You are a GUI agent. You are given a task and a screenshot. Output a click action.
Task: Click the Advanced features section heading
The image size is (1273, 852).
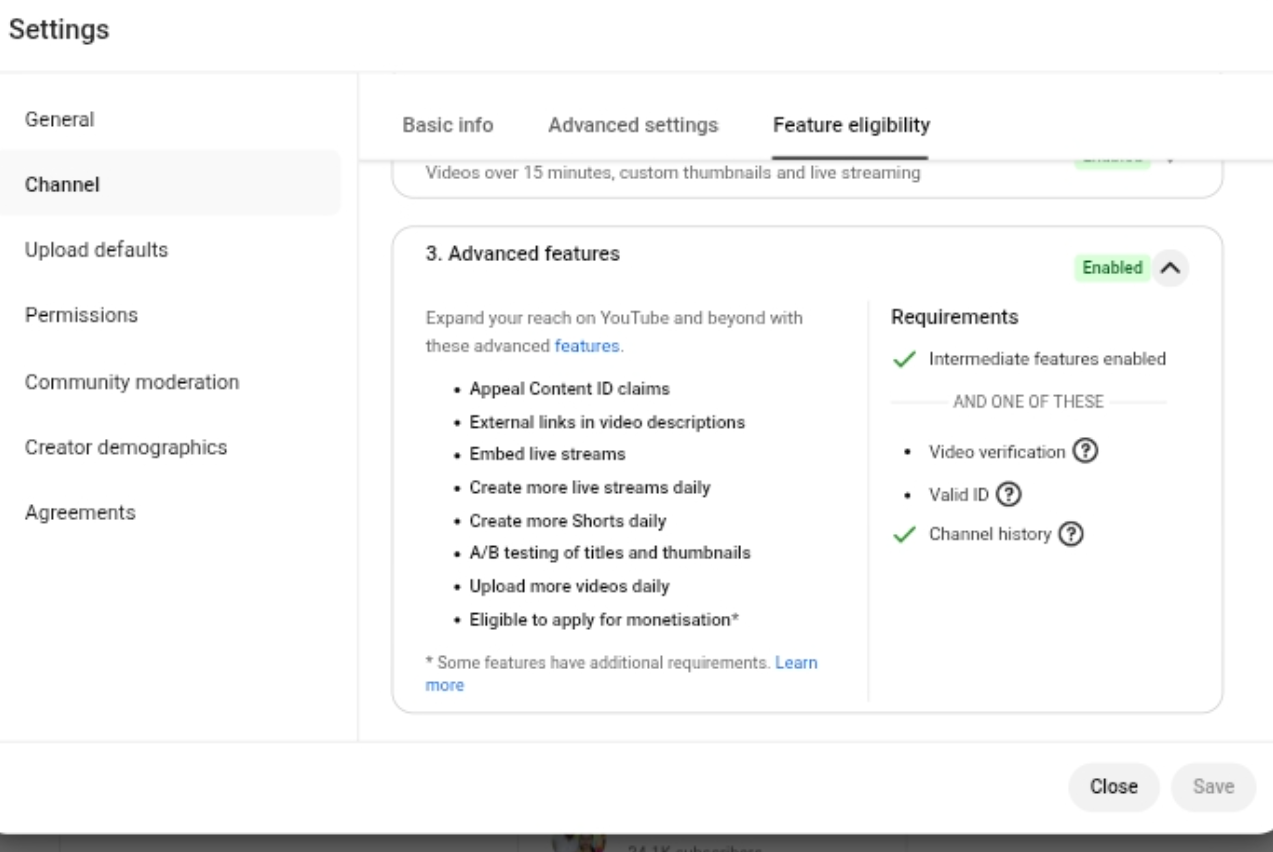(523, 254)
